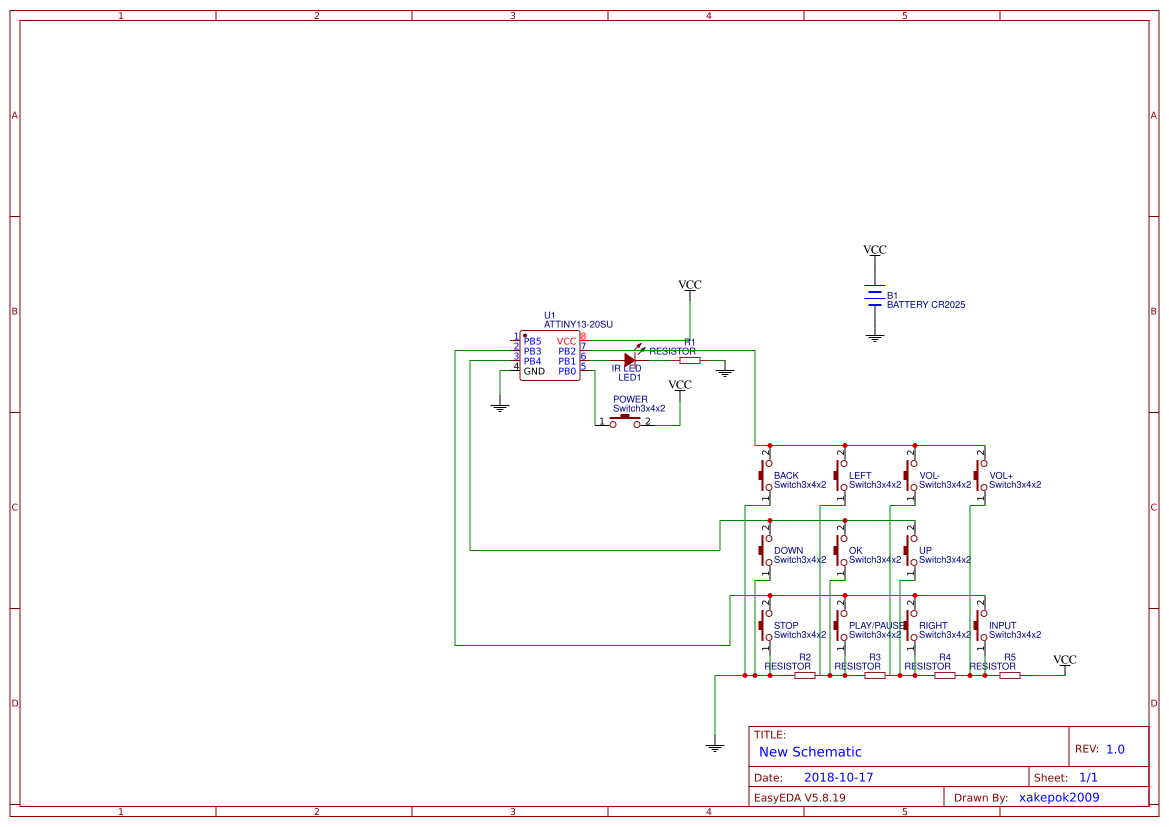Click the POWER push button switch
The image size is (1169, 827).
tap(626, 421)
